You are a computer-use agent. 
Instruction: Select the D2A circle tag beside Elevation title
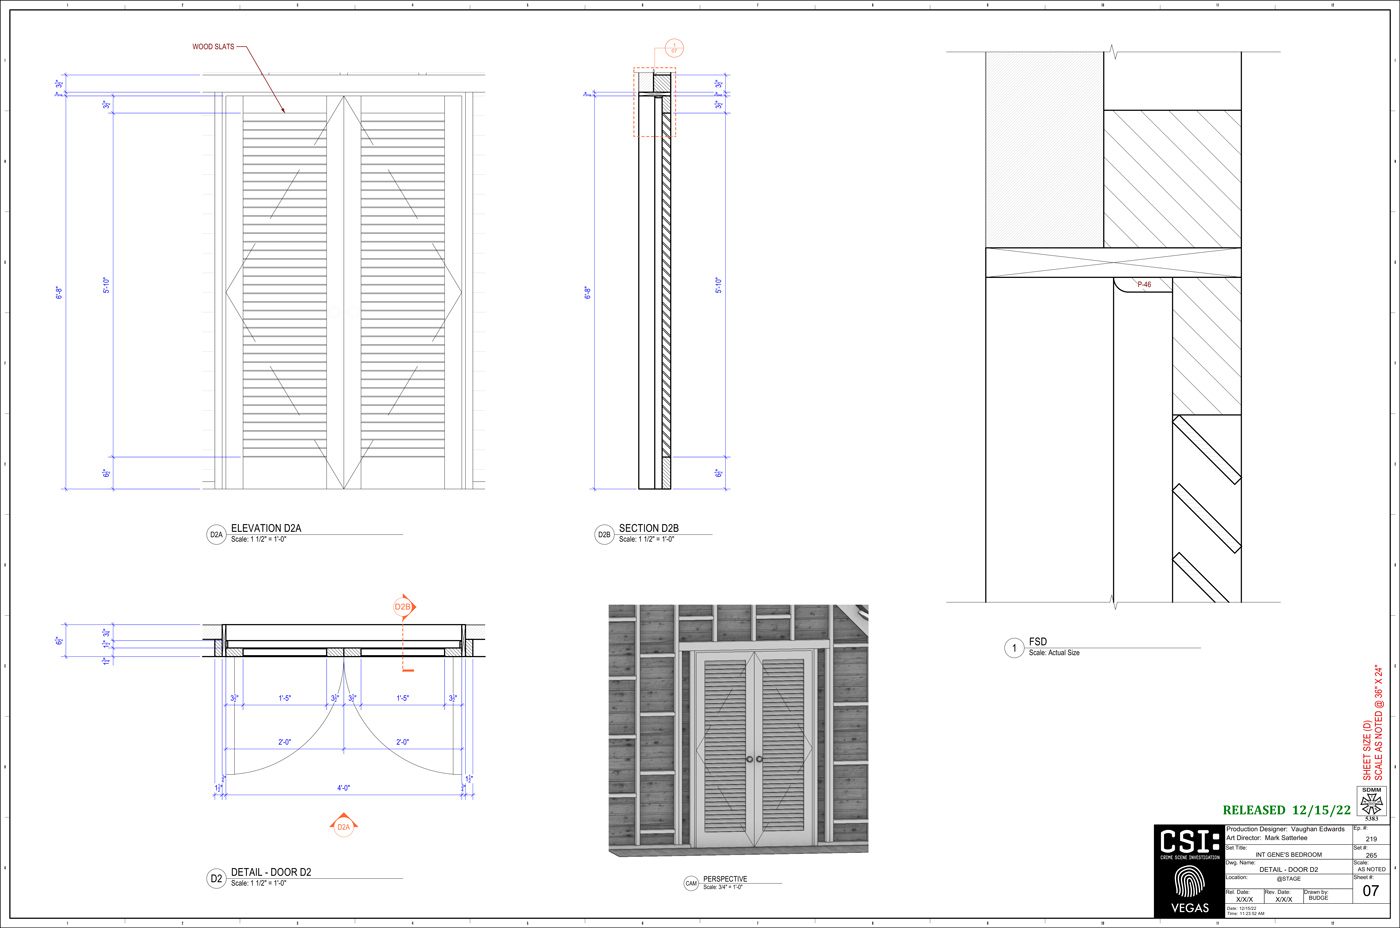[x=216, y=534]
